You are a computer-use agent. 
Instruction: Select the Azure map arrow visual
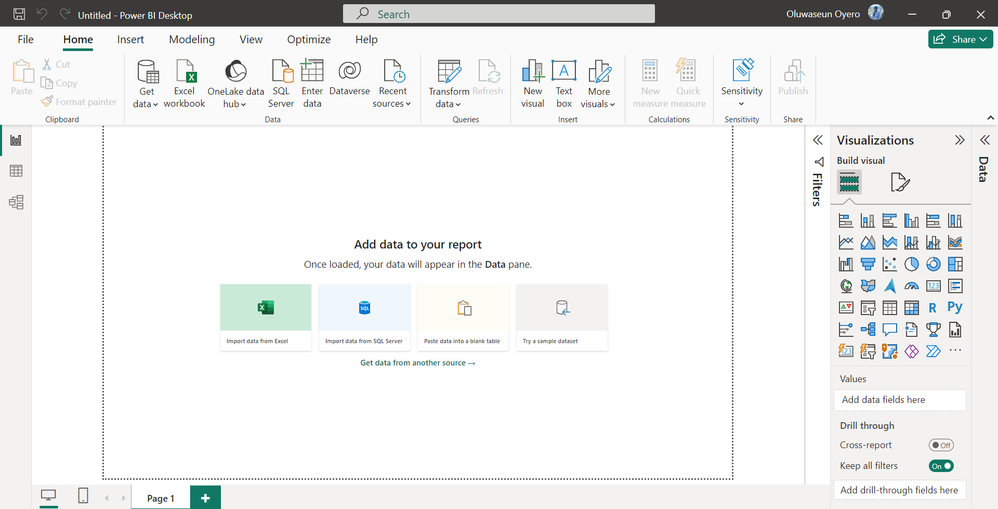(x=890, y=286)
